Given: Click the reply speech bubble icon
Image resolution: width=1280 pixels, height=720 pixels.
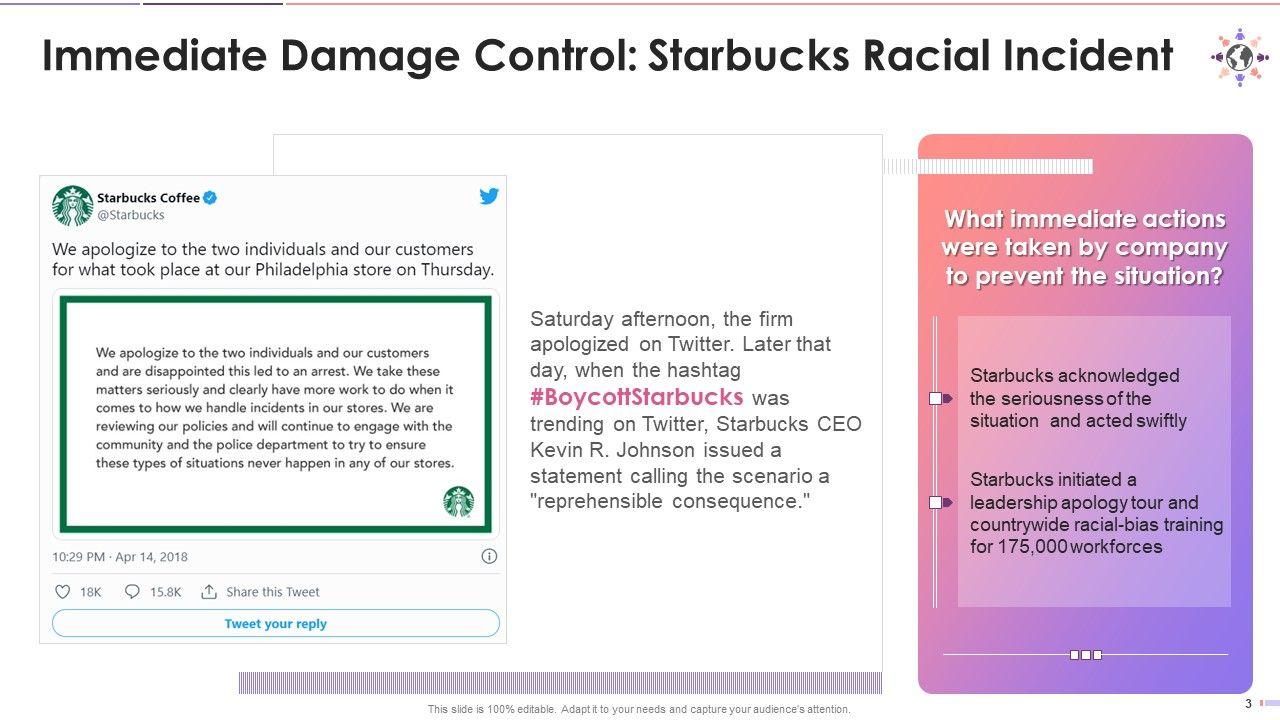Looking at the screenshot, I should (132, 592).
